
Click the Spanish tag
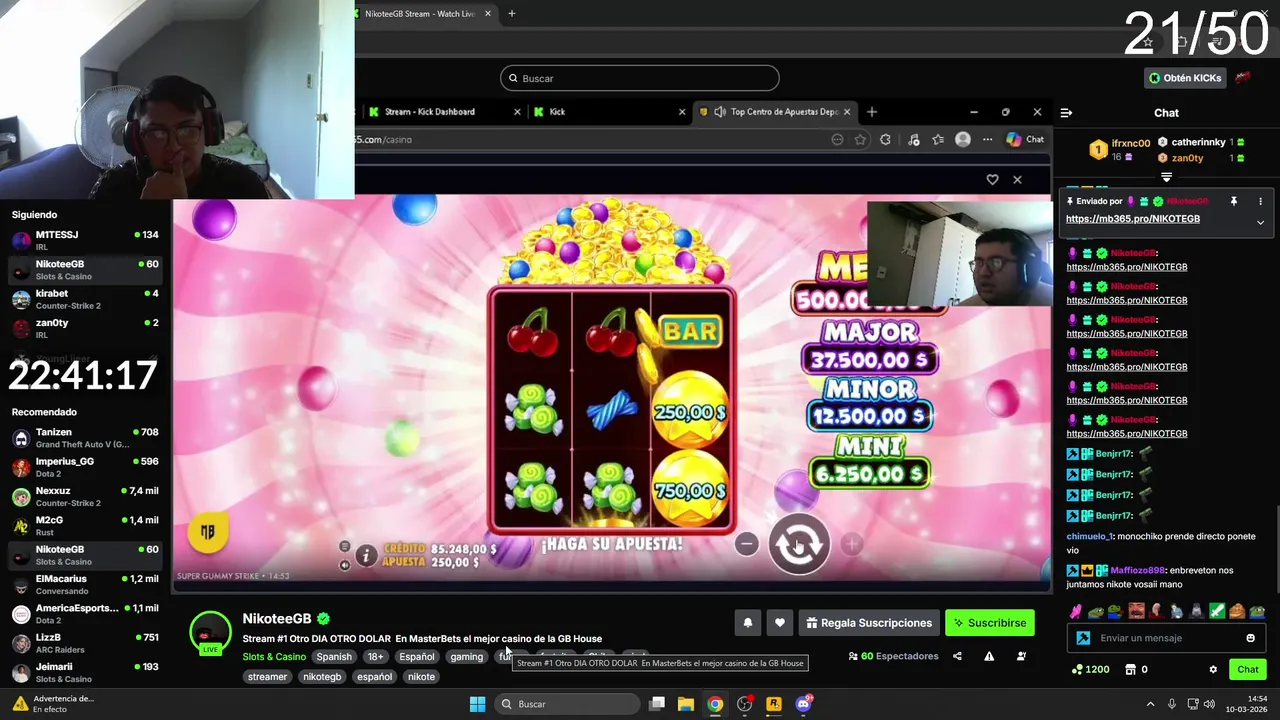click(x=334, y=657)
